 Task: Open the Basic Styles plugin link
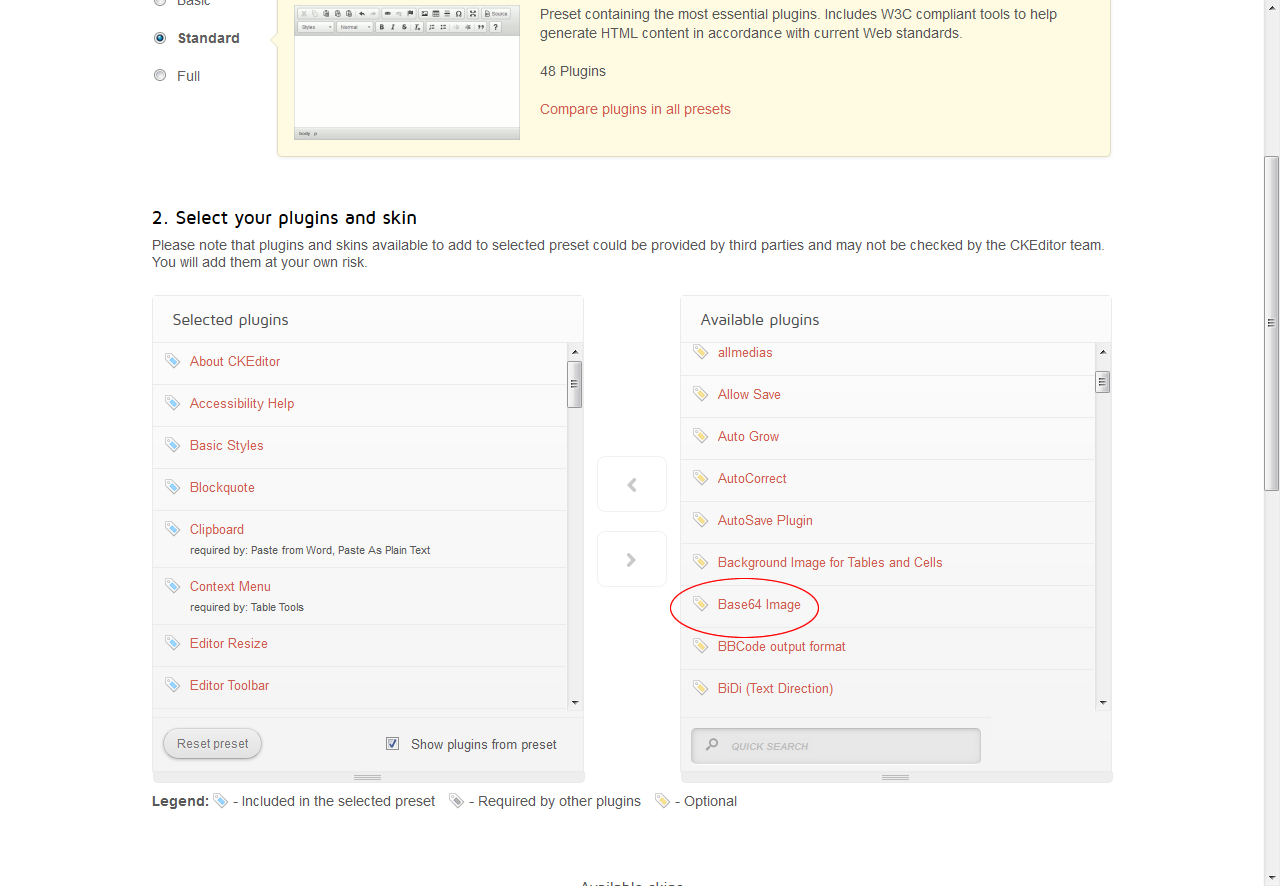point(227,445)
